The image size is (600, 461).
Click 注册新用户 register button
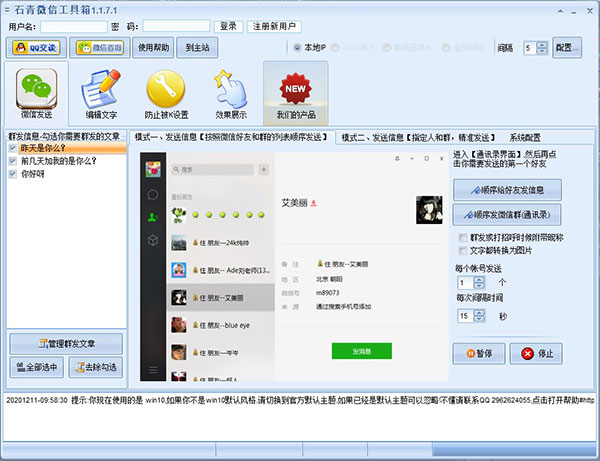coord(274,26)
